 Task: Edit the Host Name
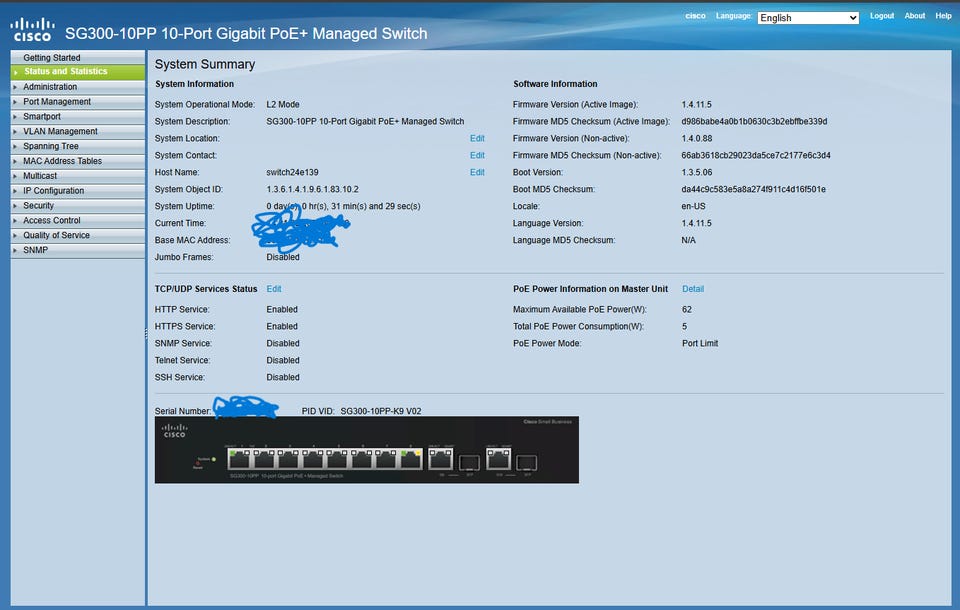point(477,173)
